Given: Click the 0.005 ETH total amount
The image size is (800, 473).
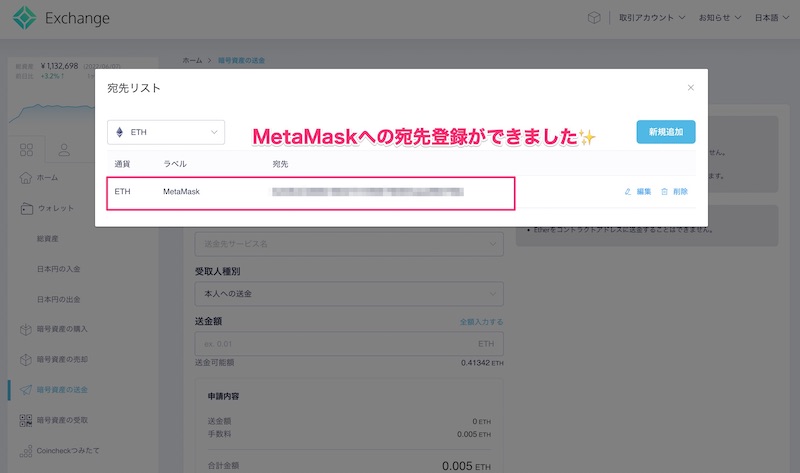Looking at the screenshot, I should [x=466, y=466].
